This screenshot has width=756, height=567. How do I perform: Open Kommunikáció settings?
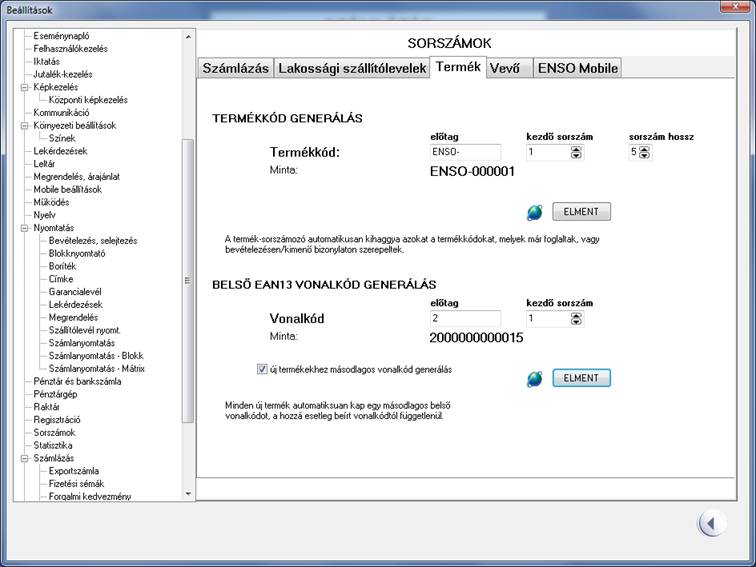click(x=61, y=113)
